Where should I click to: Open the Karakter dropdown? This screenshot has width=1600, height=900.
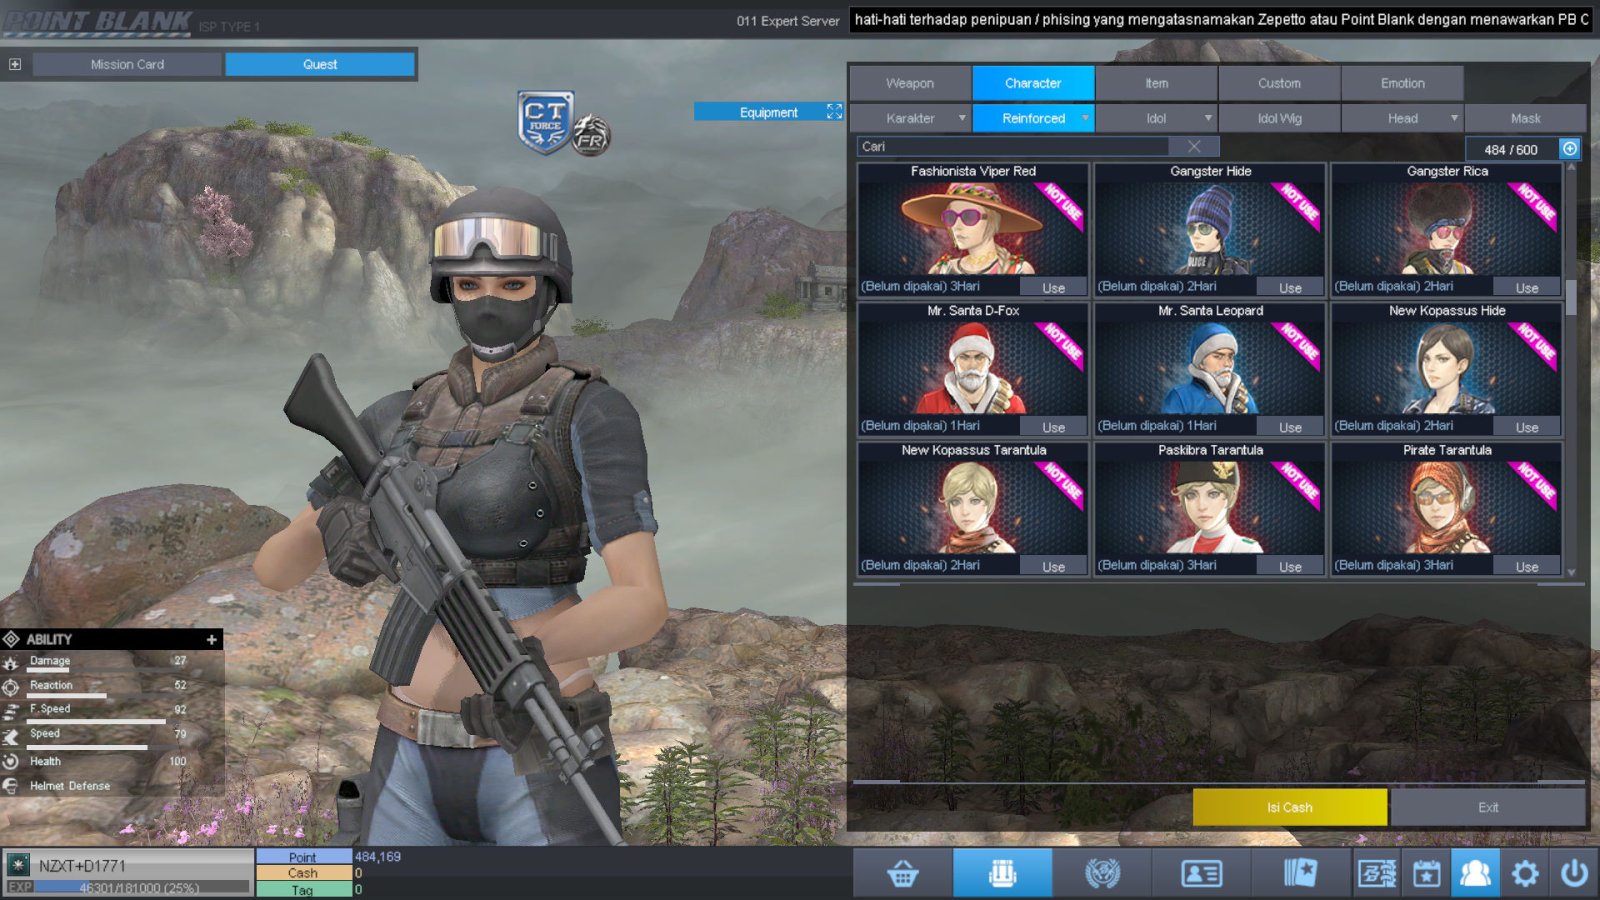click(910, 118)
